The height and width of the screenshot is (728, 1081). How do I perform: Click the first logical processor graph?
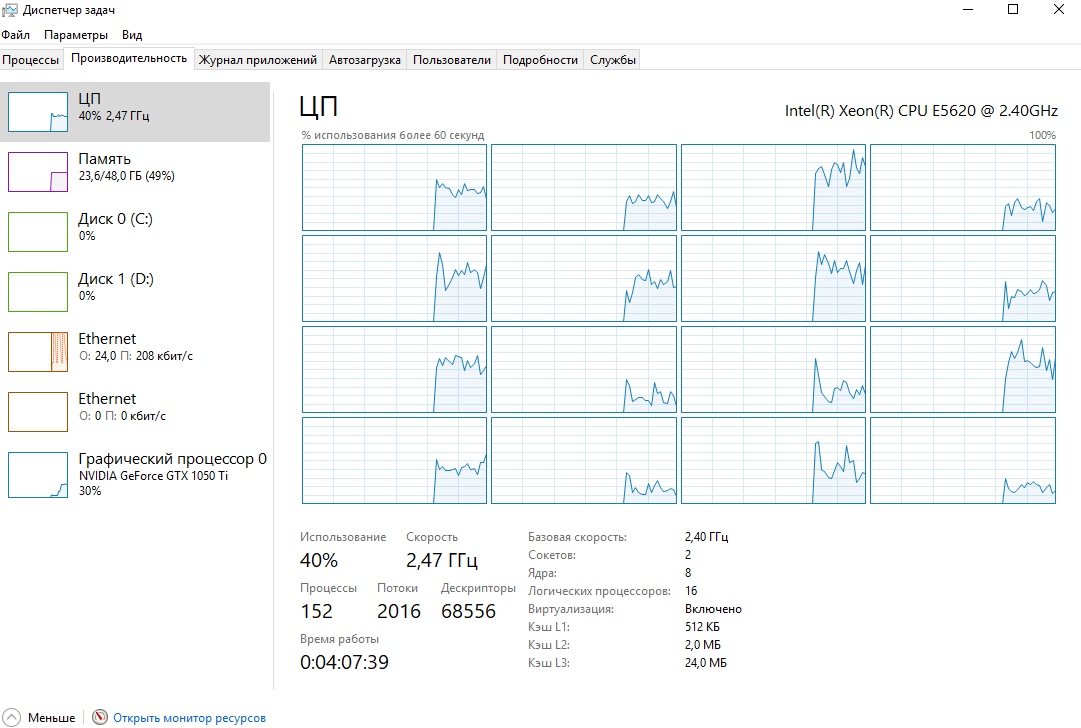[394, 188]
